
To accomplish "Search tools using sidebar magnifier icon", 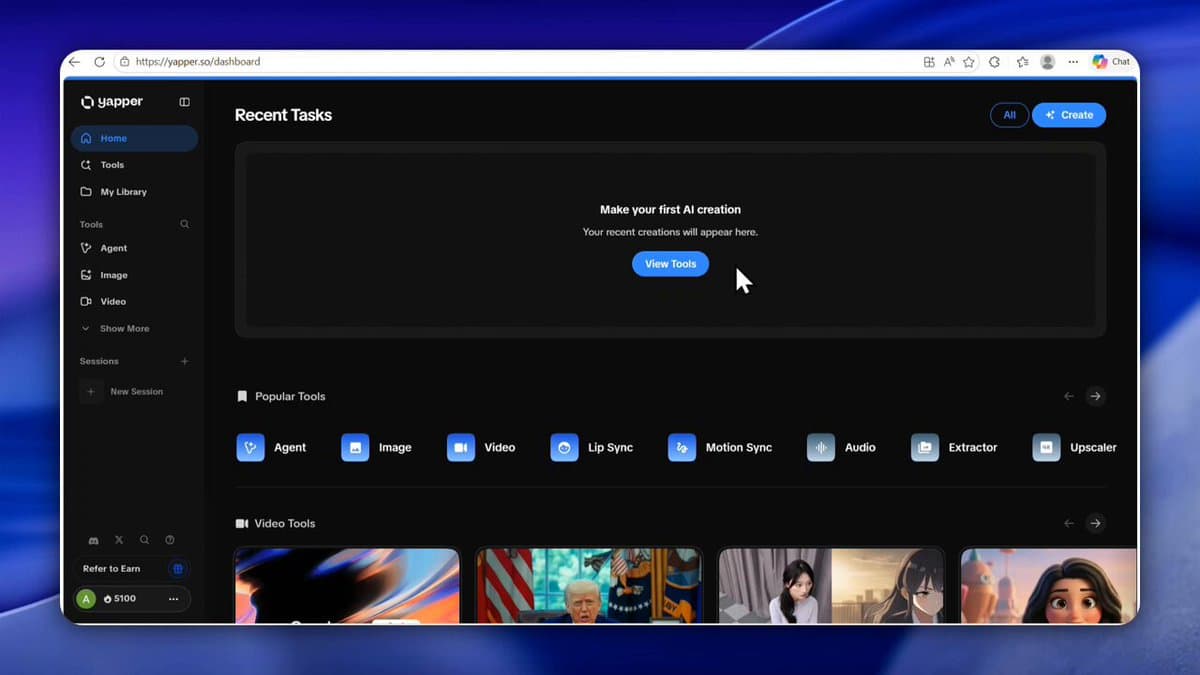I will [x=184, y=224].
